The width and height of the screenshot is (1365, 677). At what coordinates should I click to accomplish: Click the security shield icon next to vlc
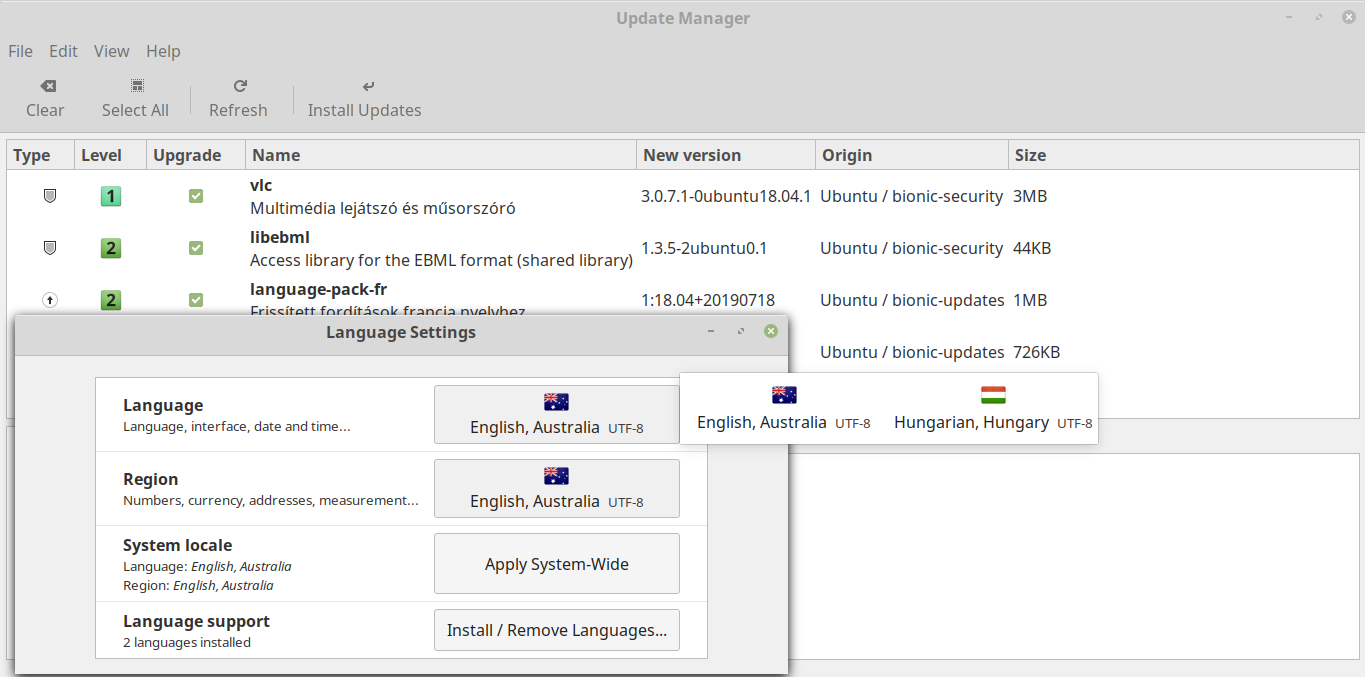[x=49, y=196]
